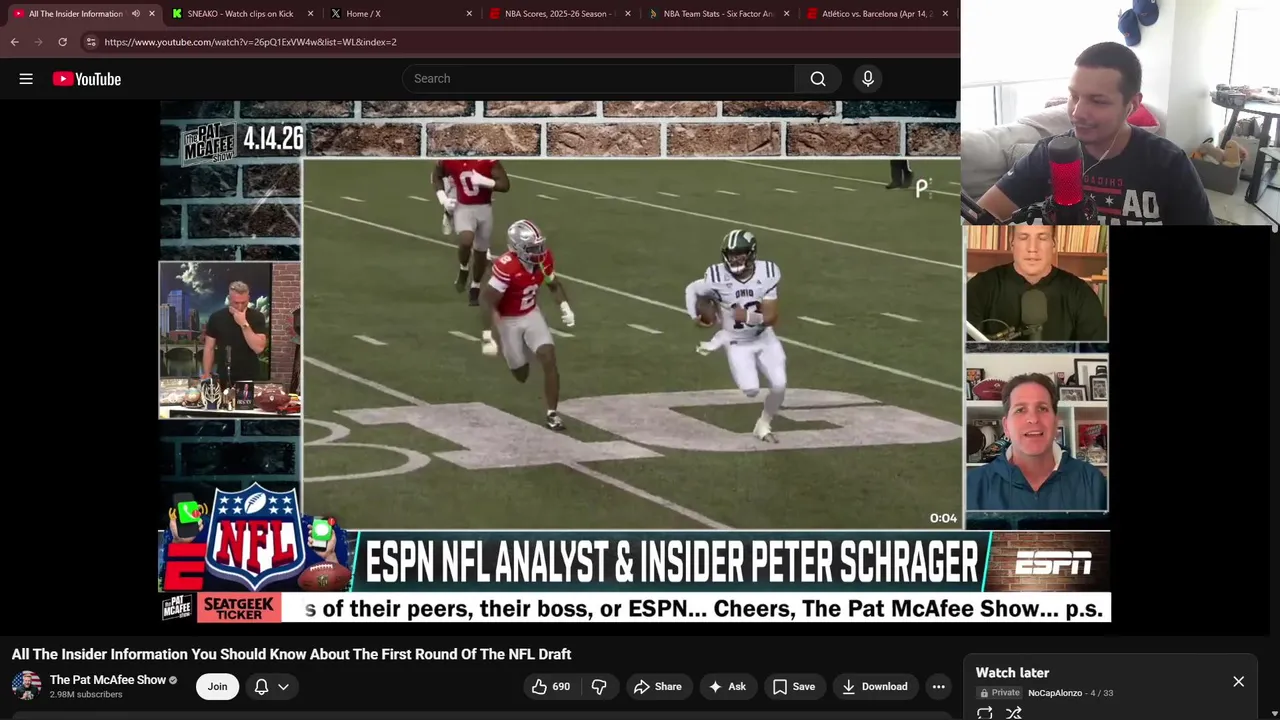Close the NBA Team Stats tab
This screenshot has height=720, width=1280.
tap(787, 14)
